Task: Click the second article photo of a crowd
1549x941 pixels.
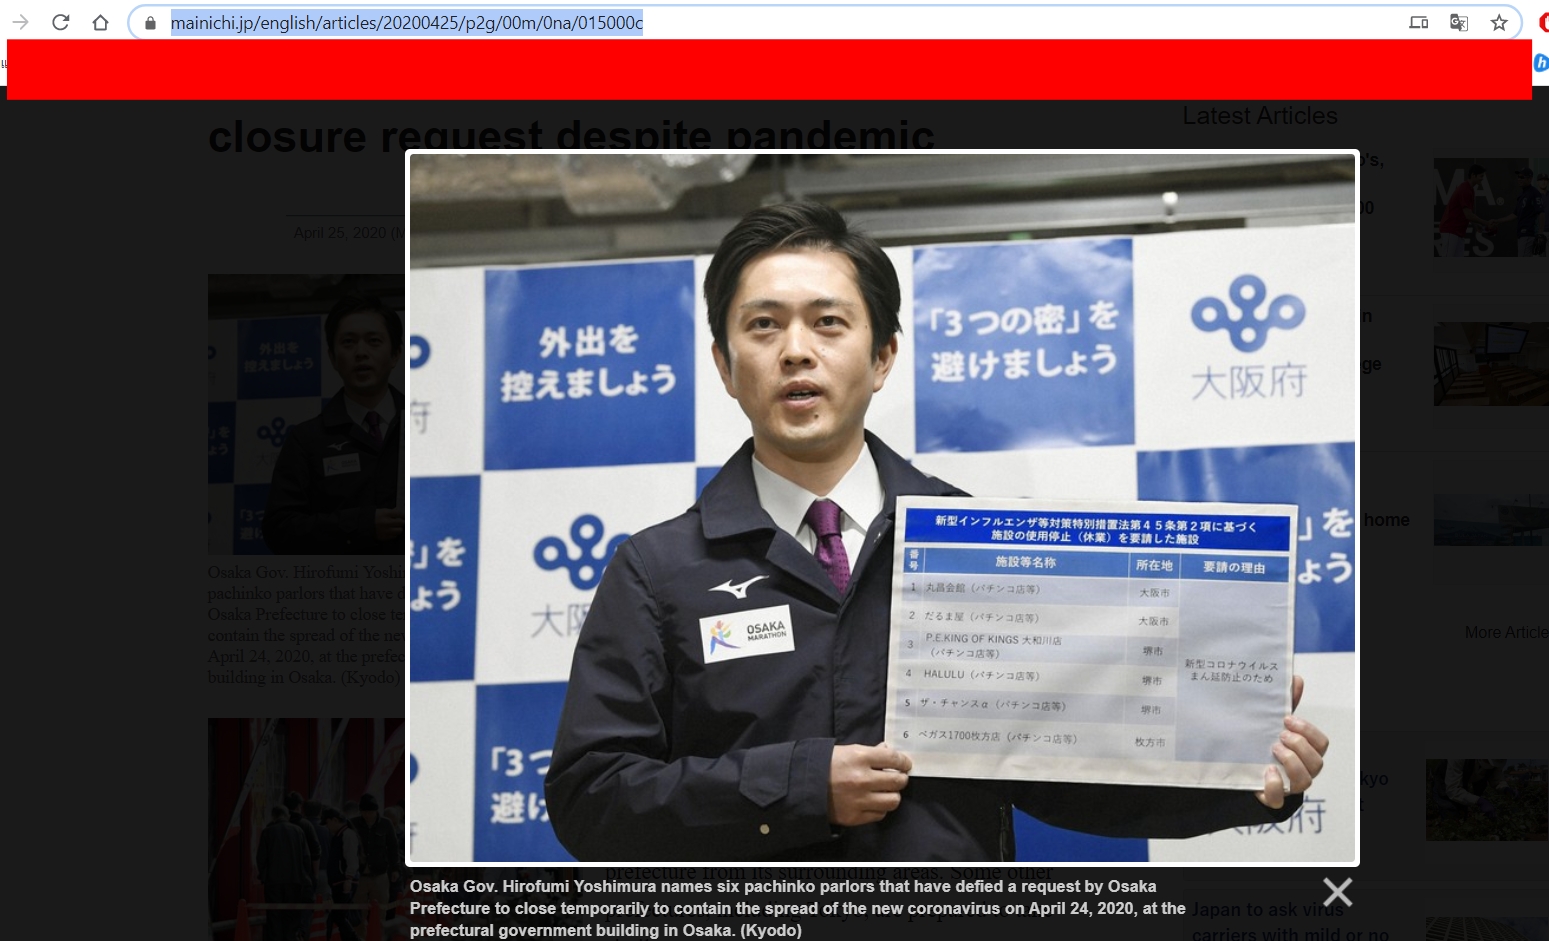Action: click(x=306, y=828)
